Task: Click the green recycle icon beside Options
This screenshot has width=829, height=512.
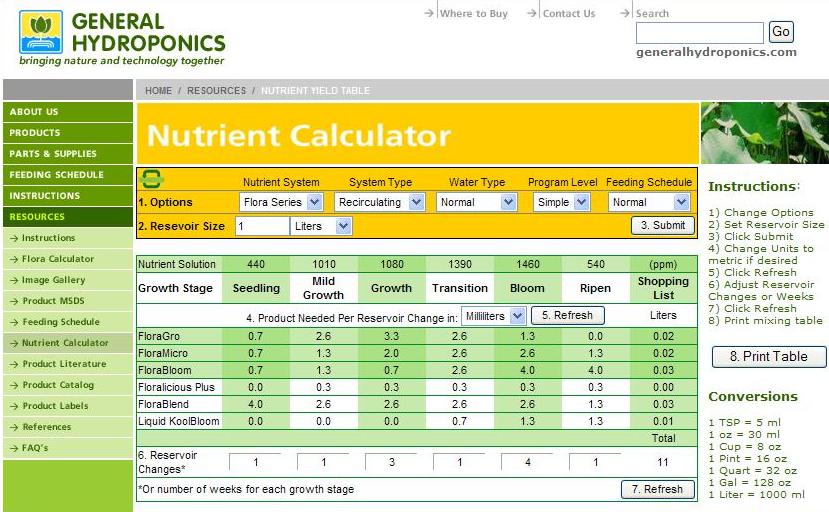Action: click(152, 179)
